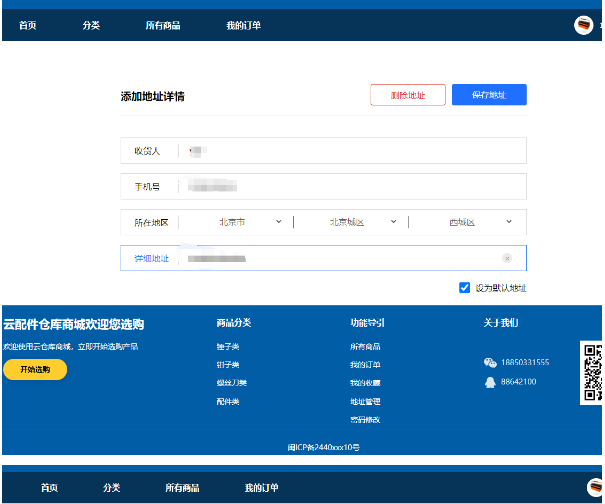Focus the 手机号 input field
Image resolution: width=605 pixels, height=504 pixels.
pos(350,186)
